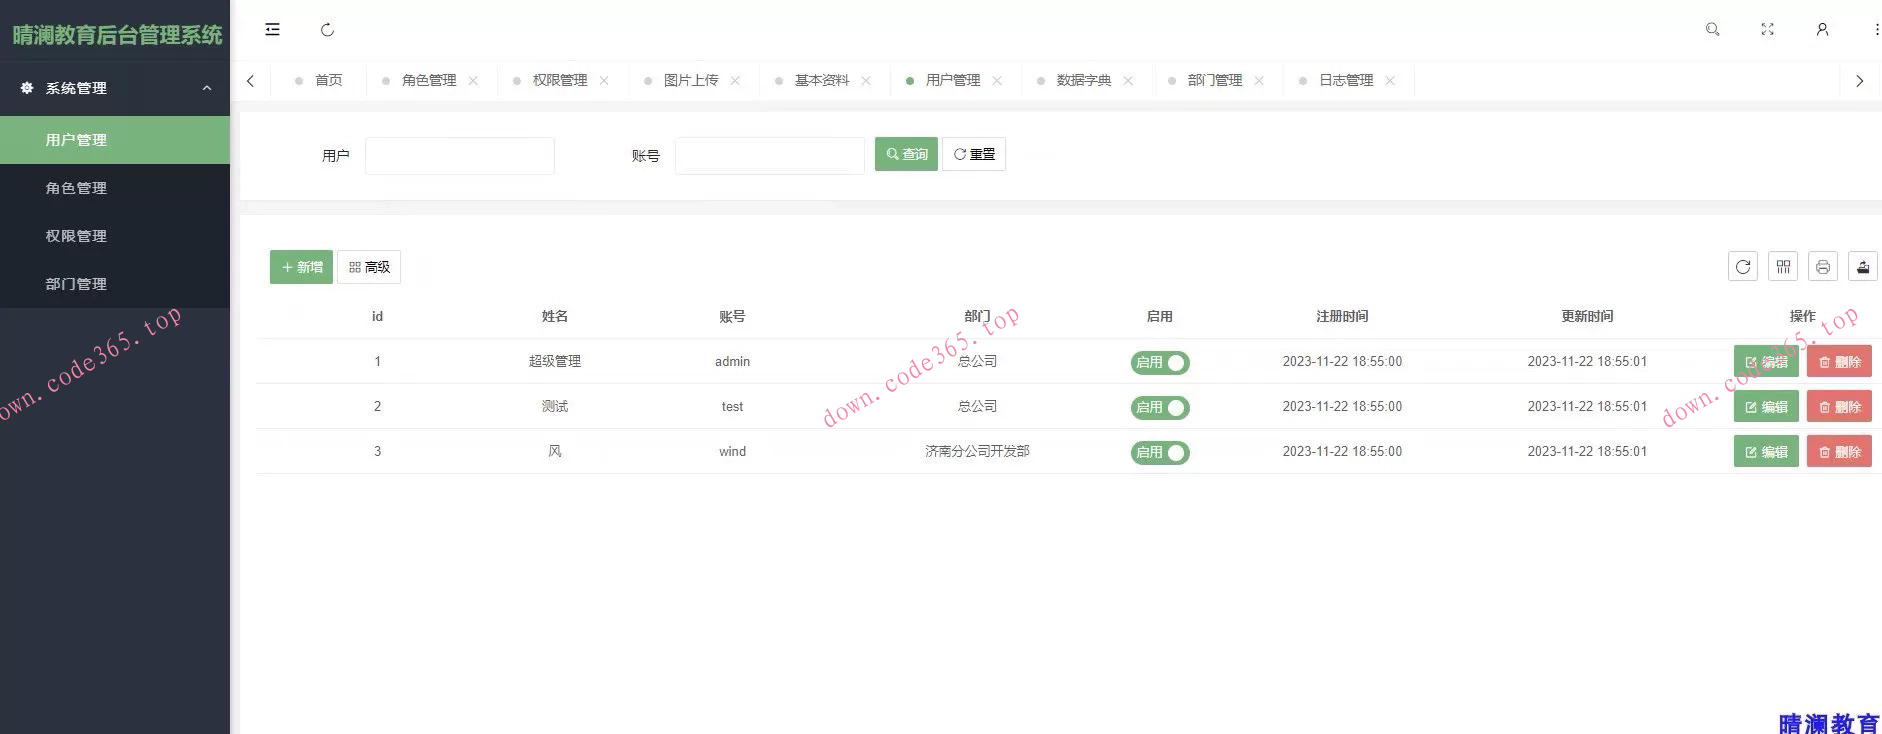Edit the admin user row
The width and height of the screenshot is (1882, 734).
pos(1766,362)
